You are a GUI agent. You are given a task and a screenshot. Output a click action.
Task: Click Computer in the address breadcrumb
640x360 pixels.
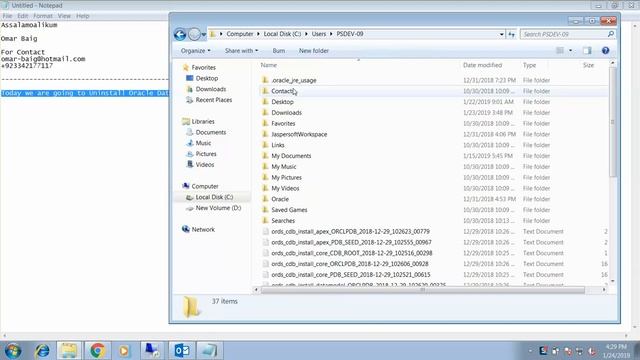240,34
